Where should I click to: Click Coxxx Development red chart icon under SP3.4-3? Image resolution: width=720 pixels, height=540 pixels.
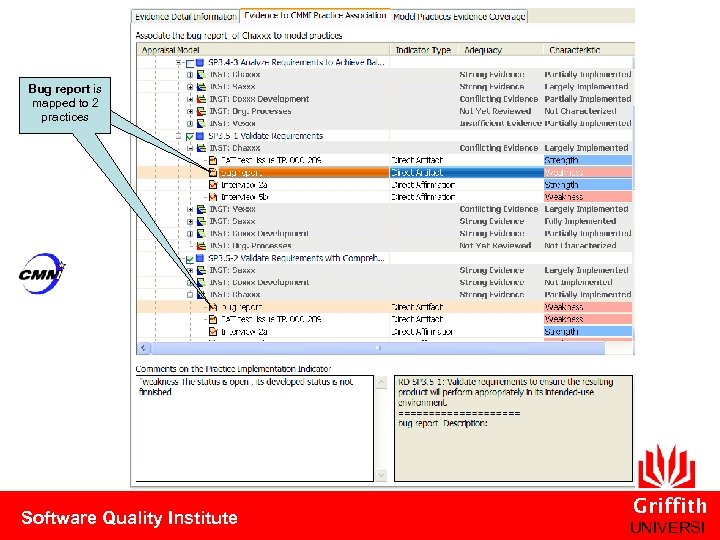(x=201, y=99)
